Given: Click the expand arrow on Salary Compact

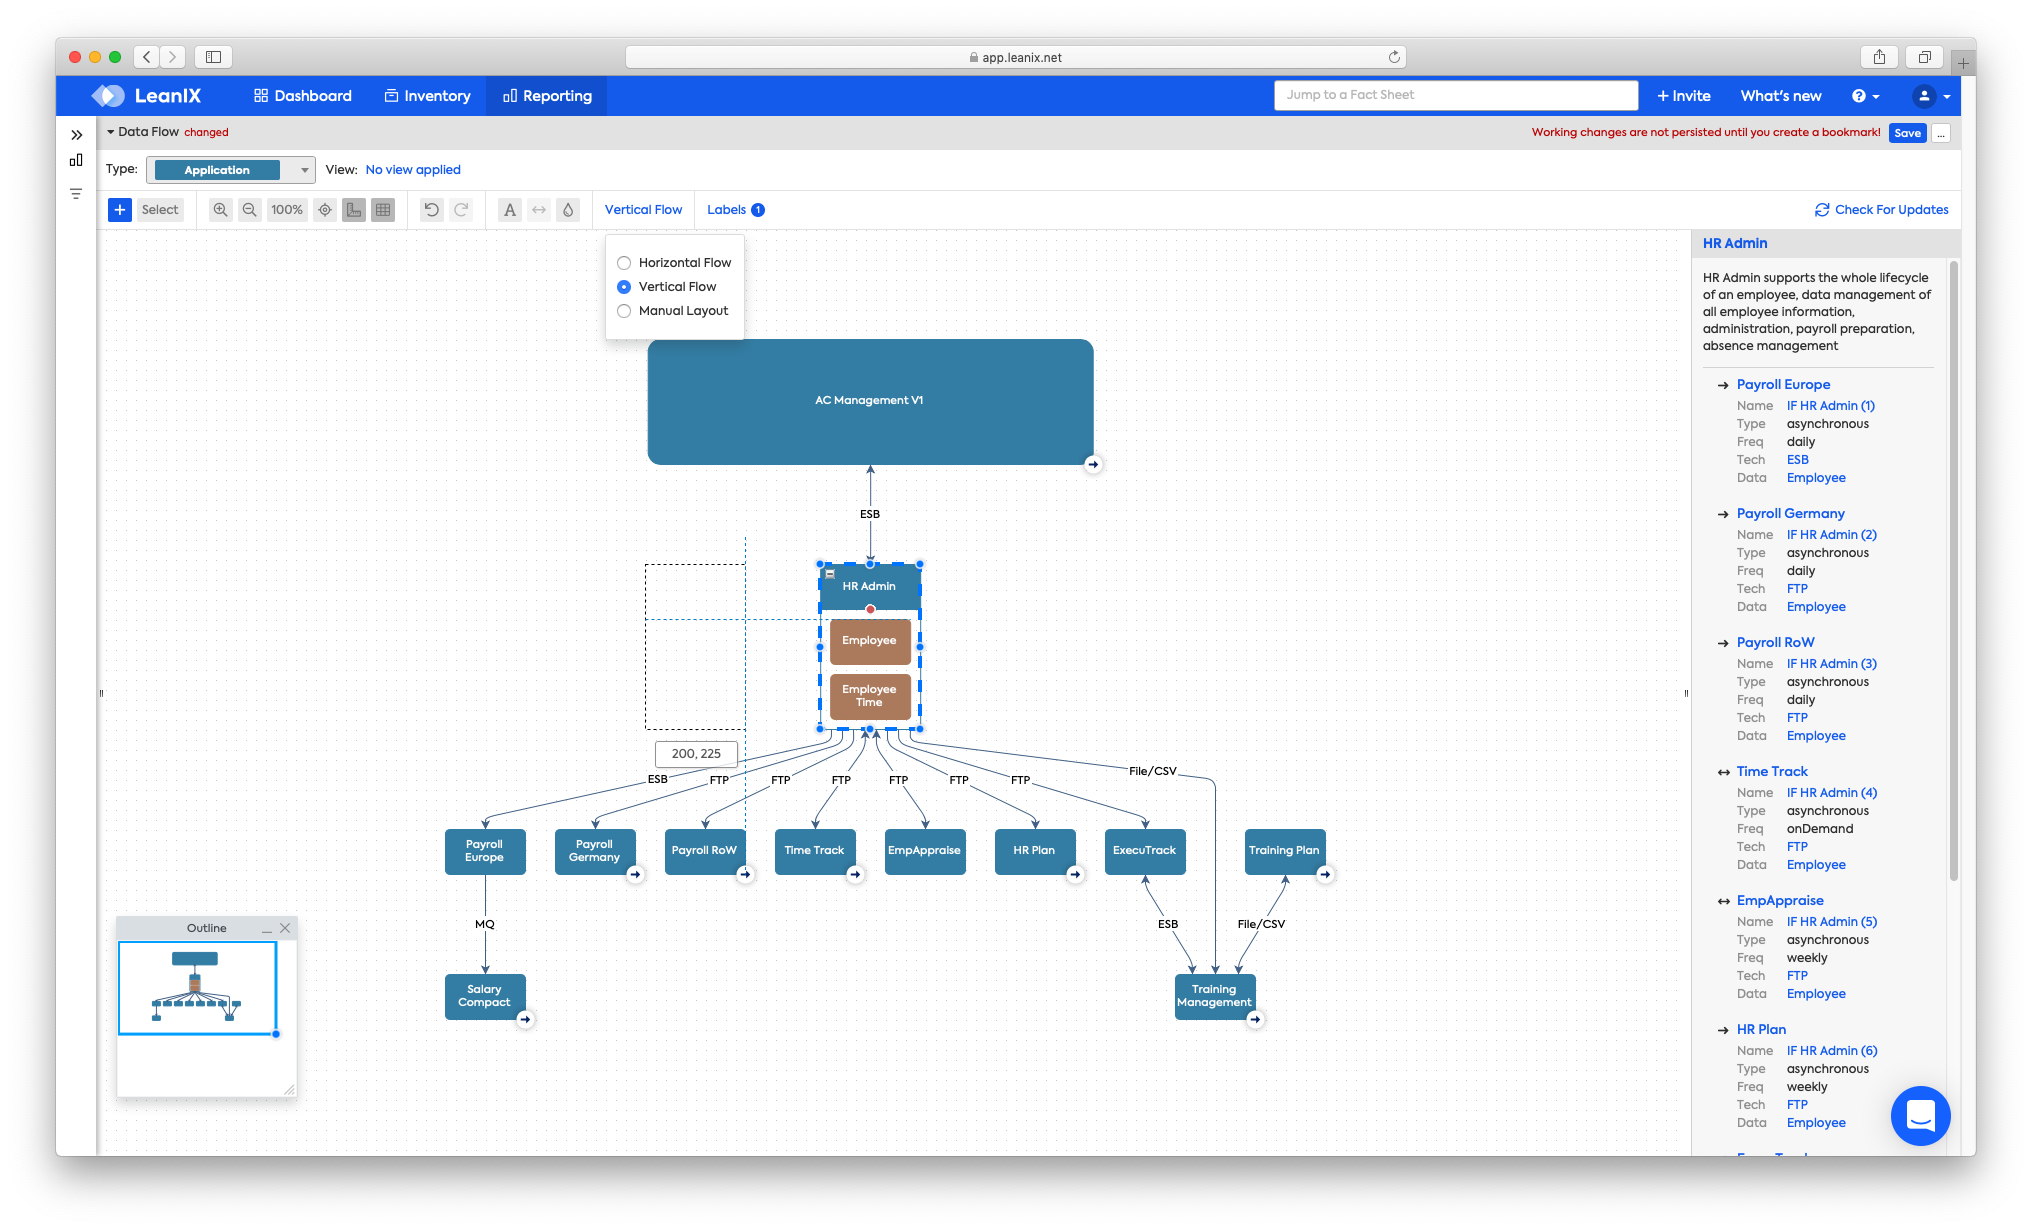Looking at the screenshot, I should tap(525, 1019).
